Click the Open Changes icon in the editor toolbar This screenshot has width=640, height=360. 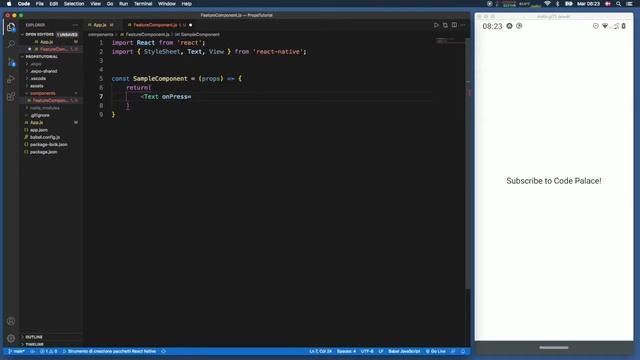(445, 25)
